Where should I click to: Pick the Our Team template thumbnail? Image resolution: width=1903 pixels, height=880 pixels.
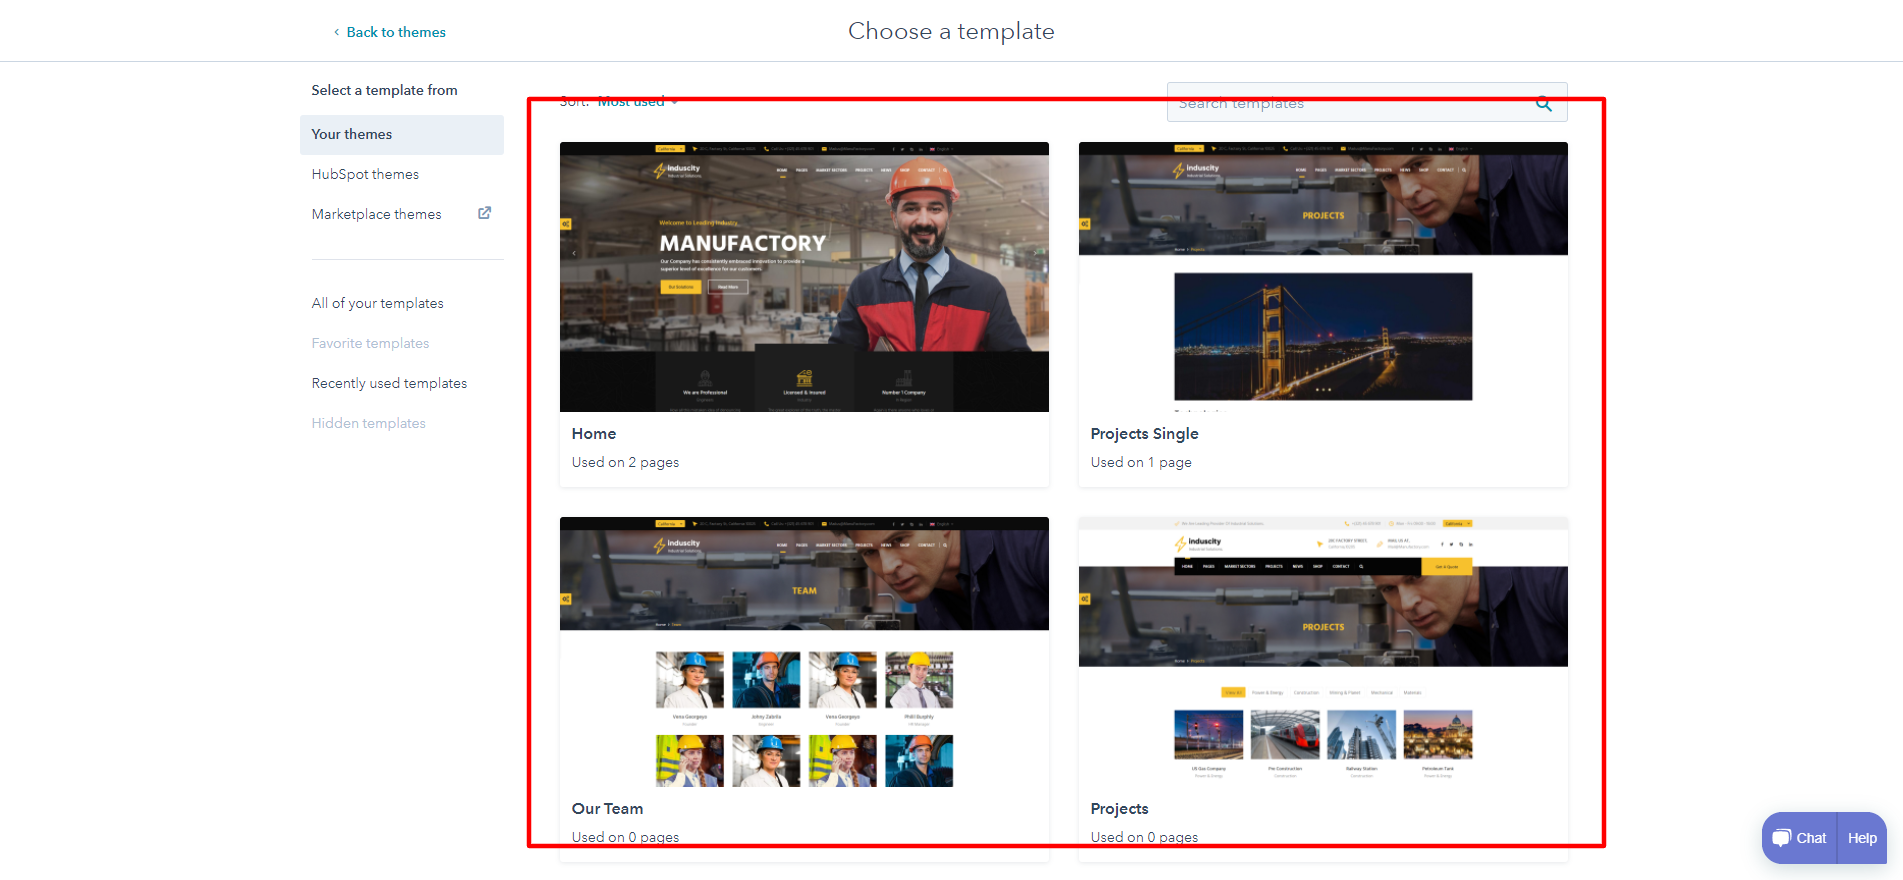(x=804, y=652)
